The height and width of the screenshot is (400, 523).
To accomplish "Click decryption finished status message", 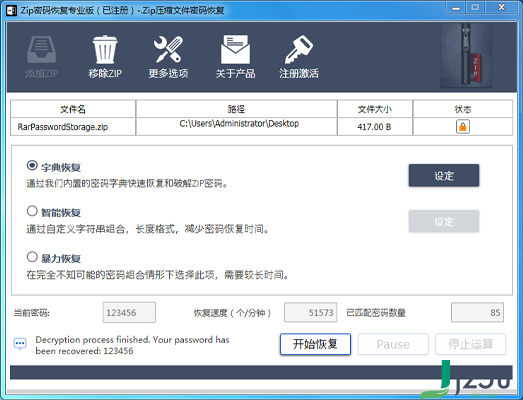I will point(132,345).
